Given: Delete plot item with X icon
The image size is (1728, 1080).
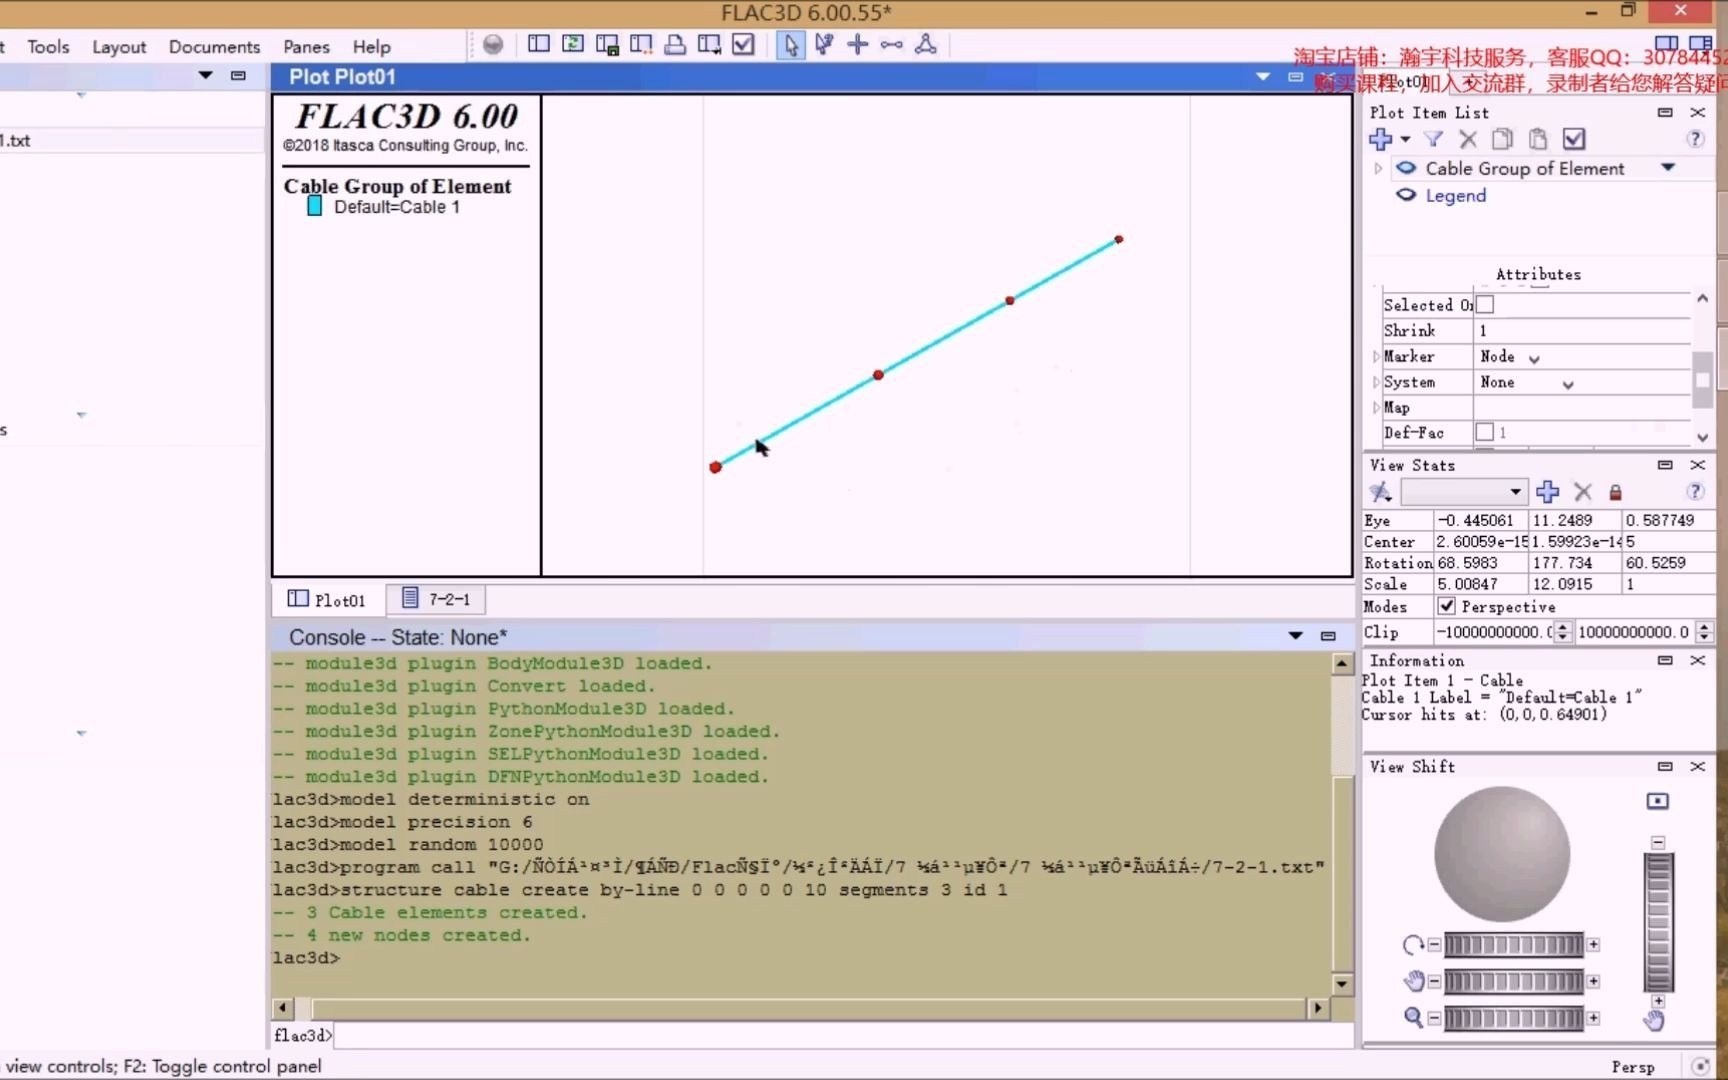Looking at the screenshot, I should (x=1468, y=139).
